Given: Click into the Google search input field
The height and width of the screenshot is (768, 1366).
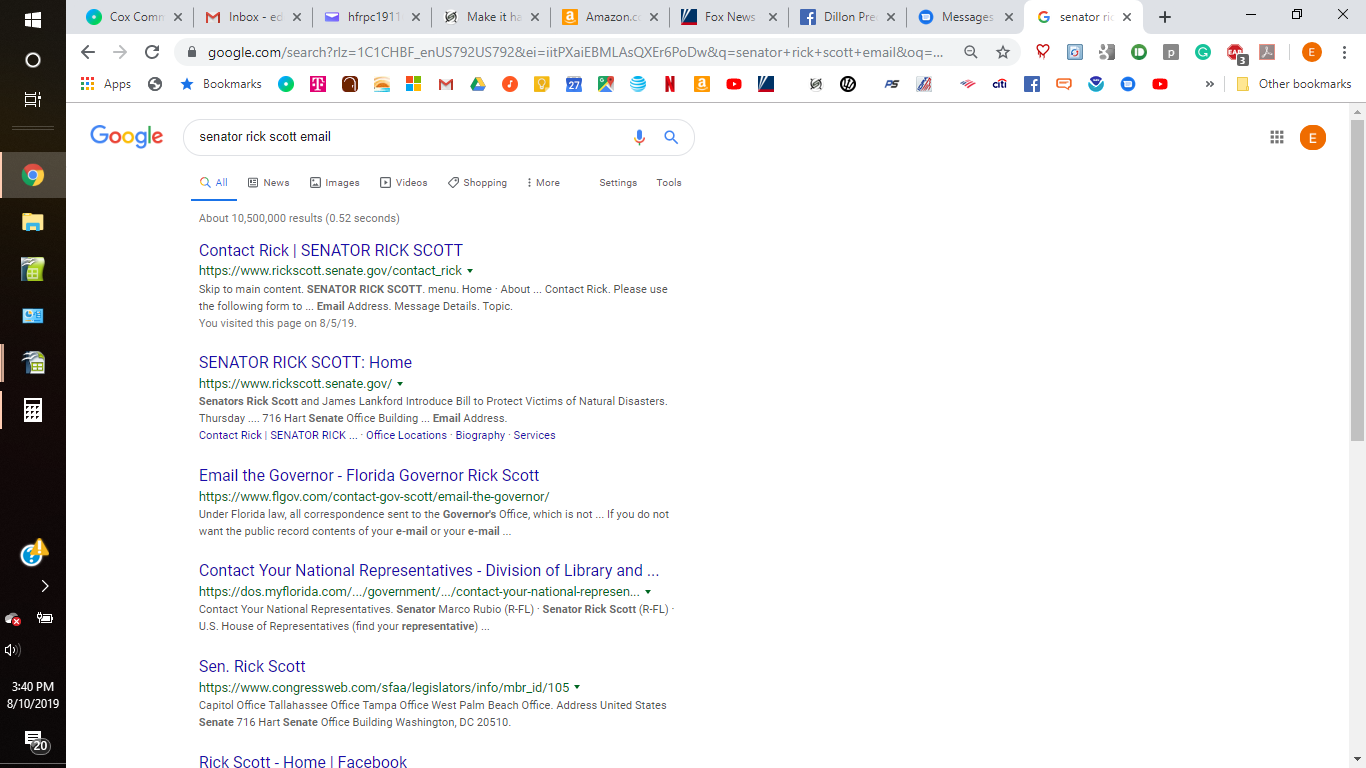Looking at the screenshot, I should point(410,137).
